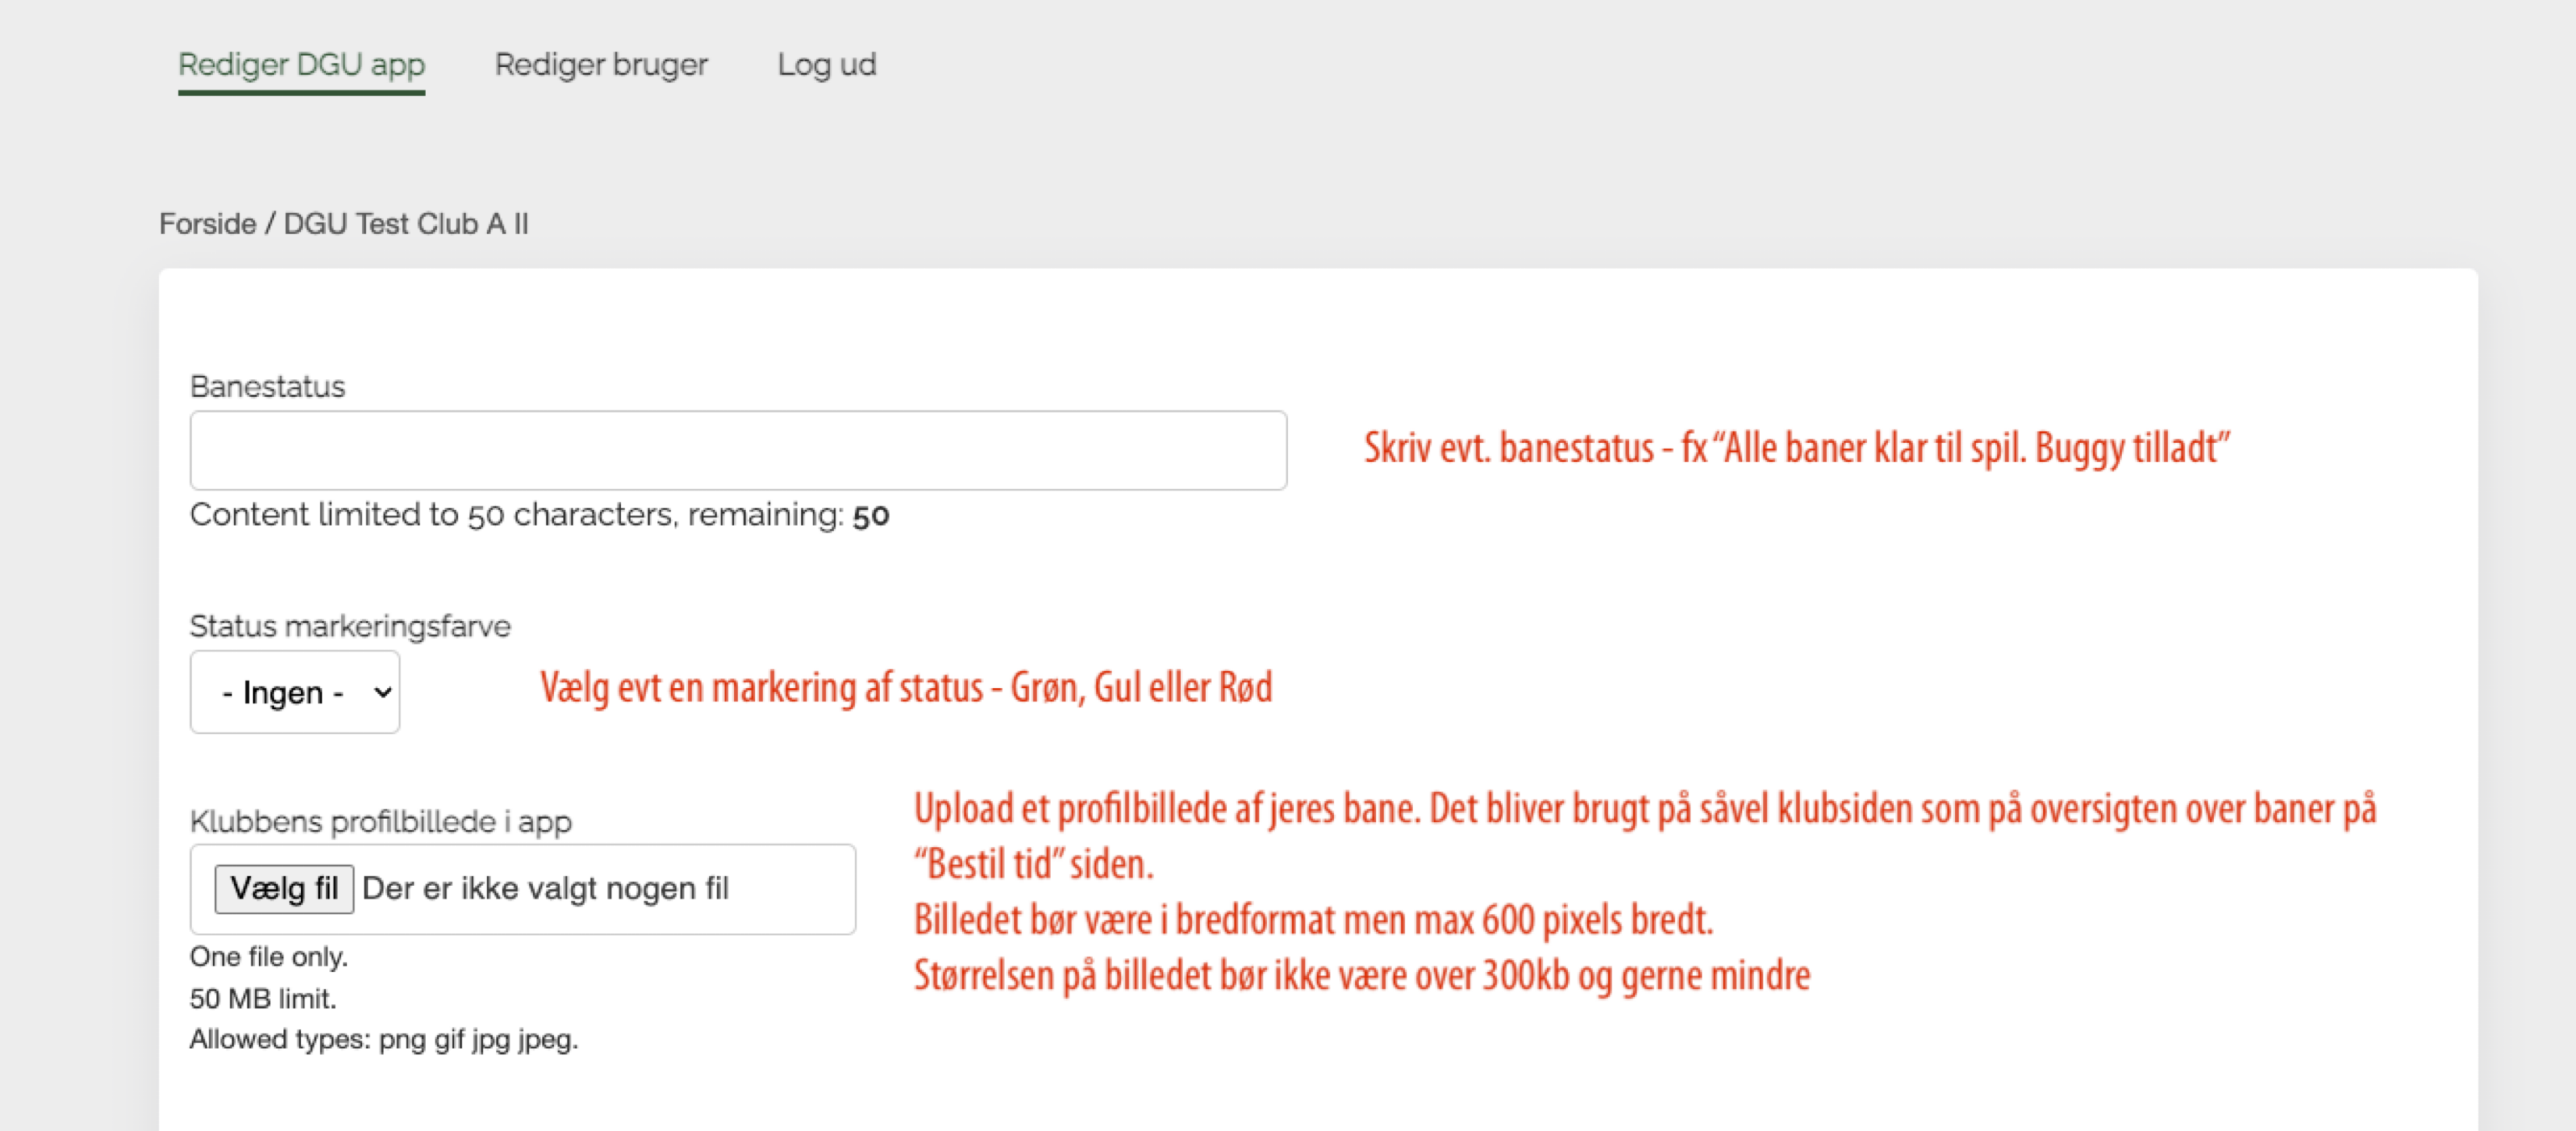This screenshot has height=1131, width=2576.
Task: Click the '50 MB limit.' note
Action: click(263, 998)
